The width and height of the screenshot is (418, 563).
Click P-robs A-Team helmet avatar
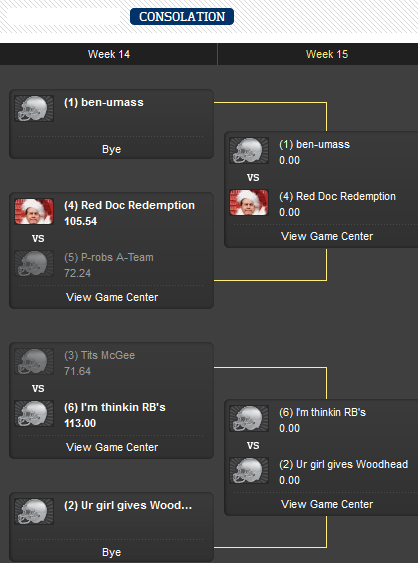[x=34, y=264]
